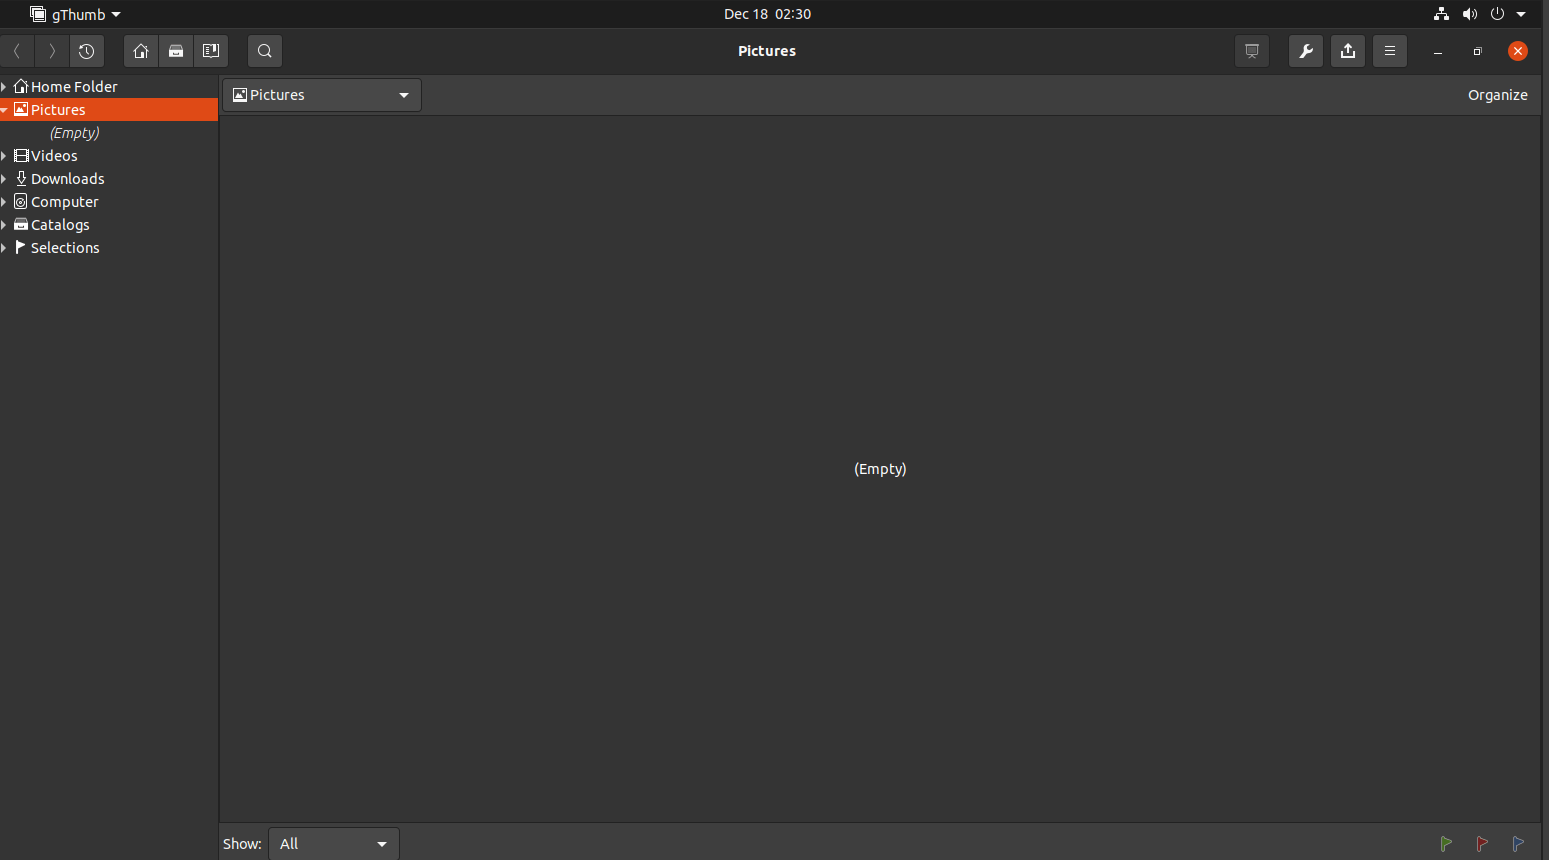Click the blue selection flag icon

1518,844
